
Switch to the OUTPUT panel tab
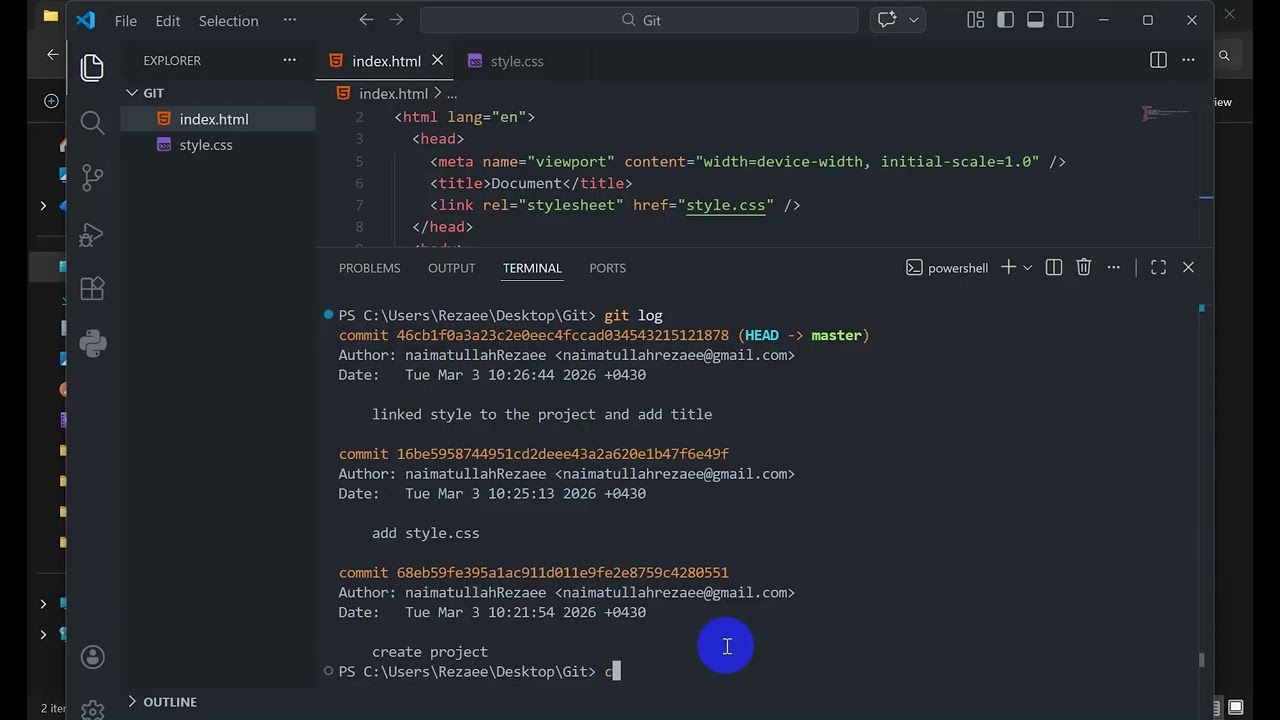(451, 268)
